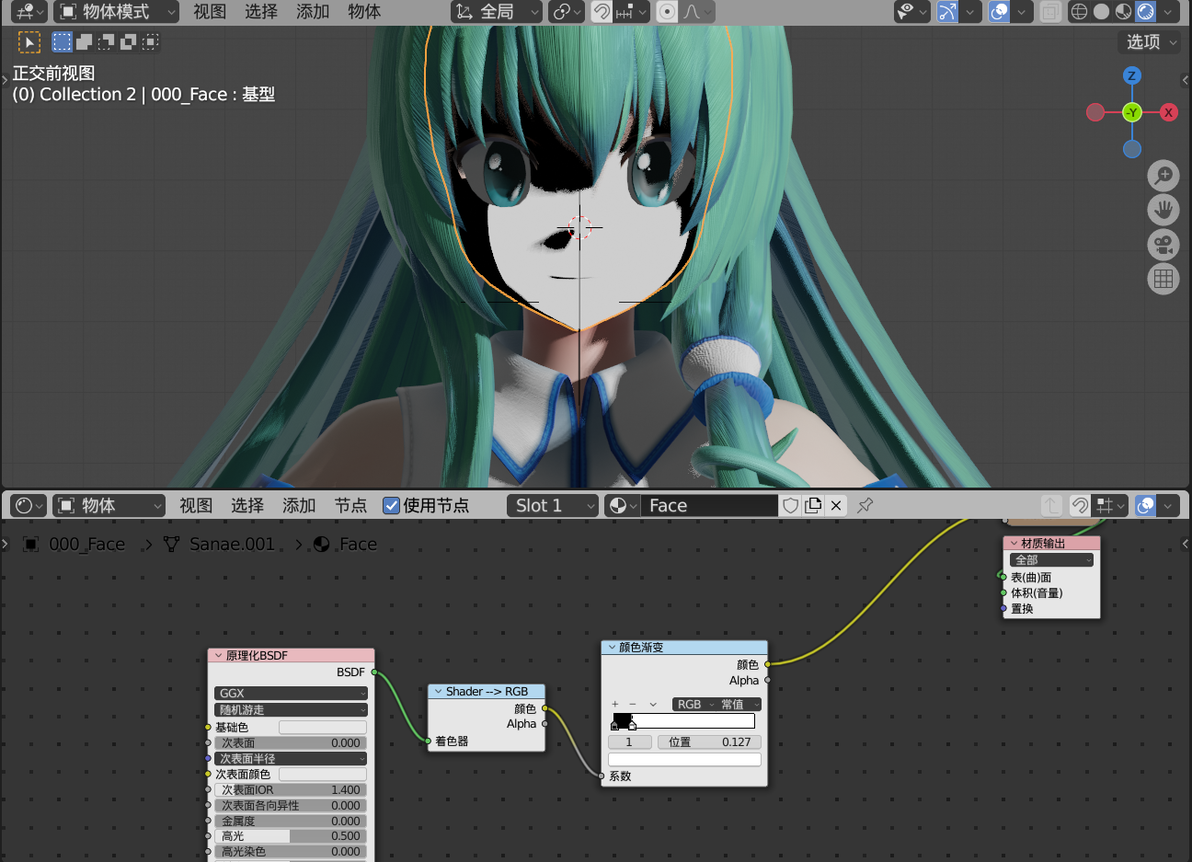The height and width of the screenshot is (862, 1192).
Task: Unlink the Face material with X icon
Action: [836, 505]
